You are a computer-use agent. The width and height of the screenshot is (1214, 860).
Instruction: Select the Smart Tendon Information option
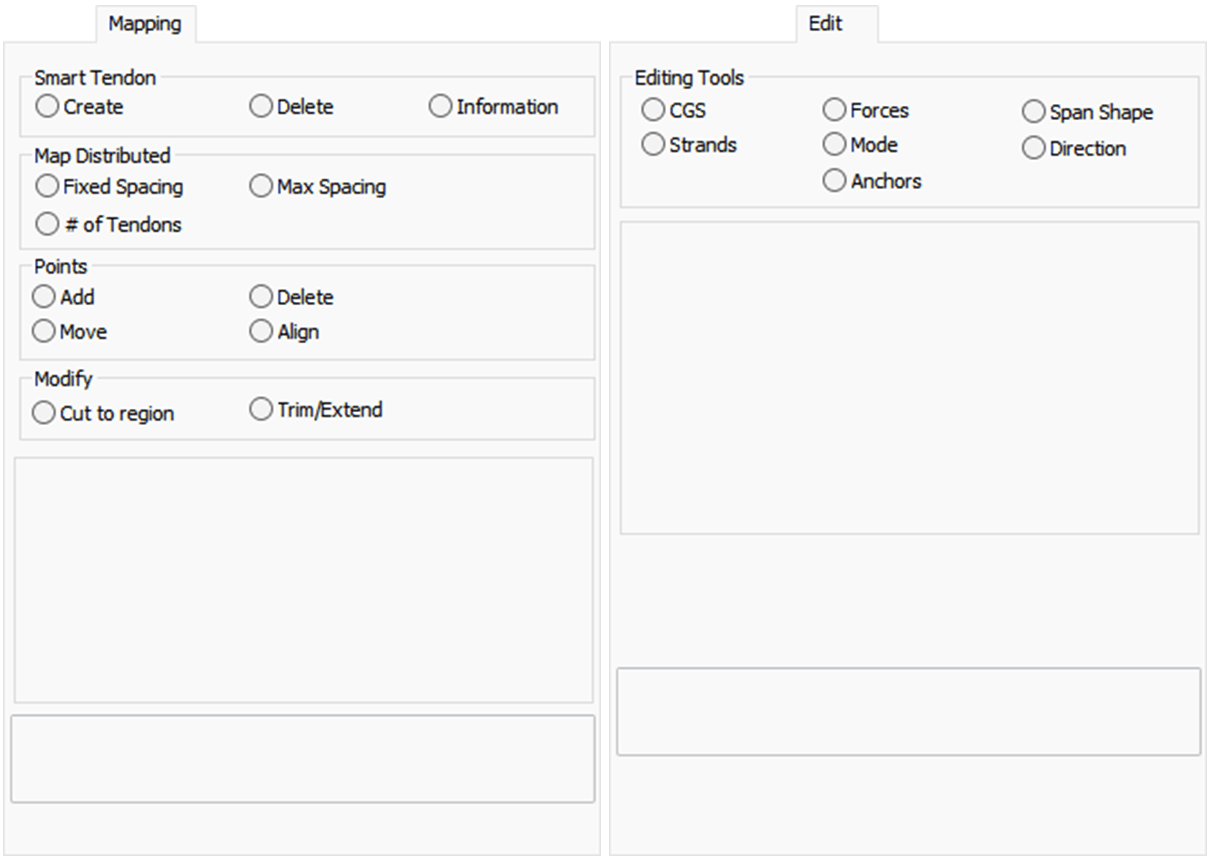(441, 107)
